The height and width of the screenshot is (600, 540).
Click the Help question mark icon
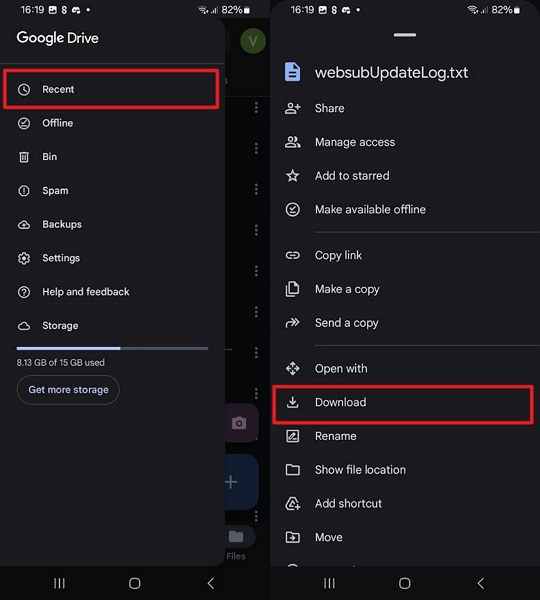pos(24,292)
